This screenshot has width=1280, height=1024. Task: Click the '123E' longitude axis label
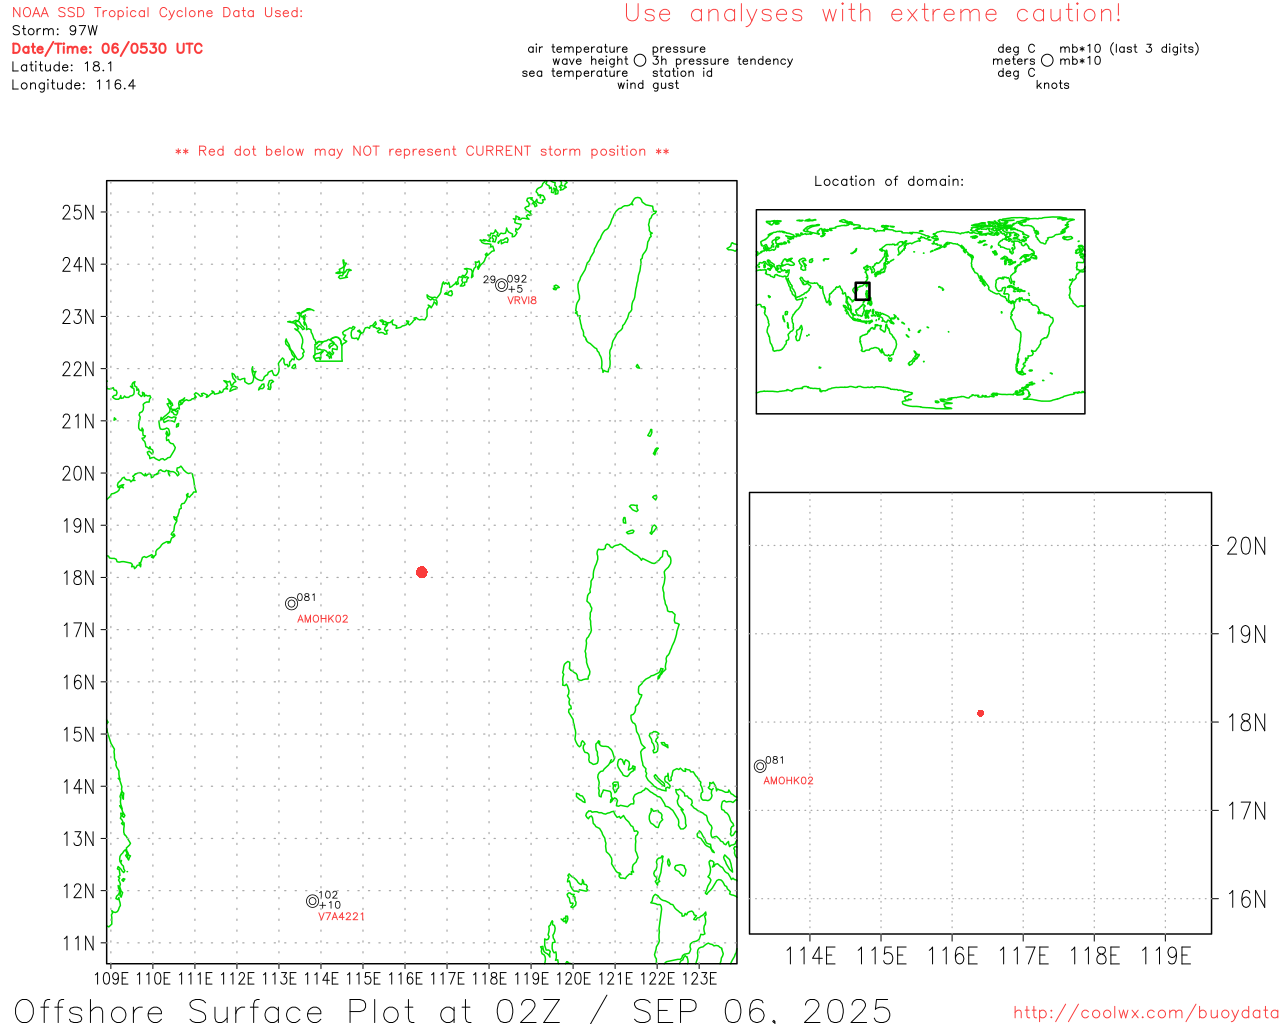coord(699,978)
